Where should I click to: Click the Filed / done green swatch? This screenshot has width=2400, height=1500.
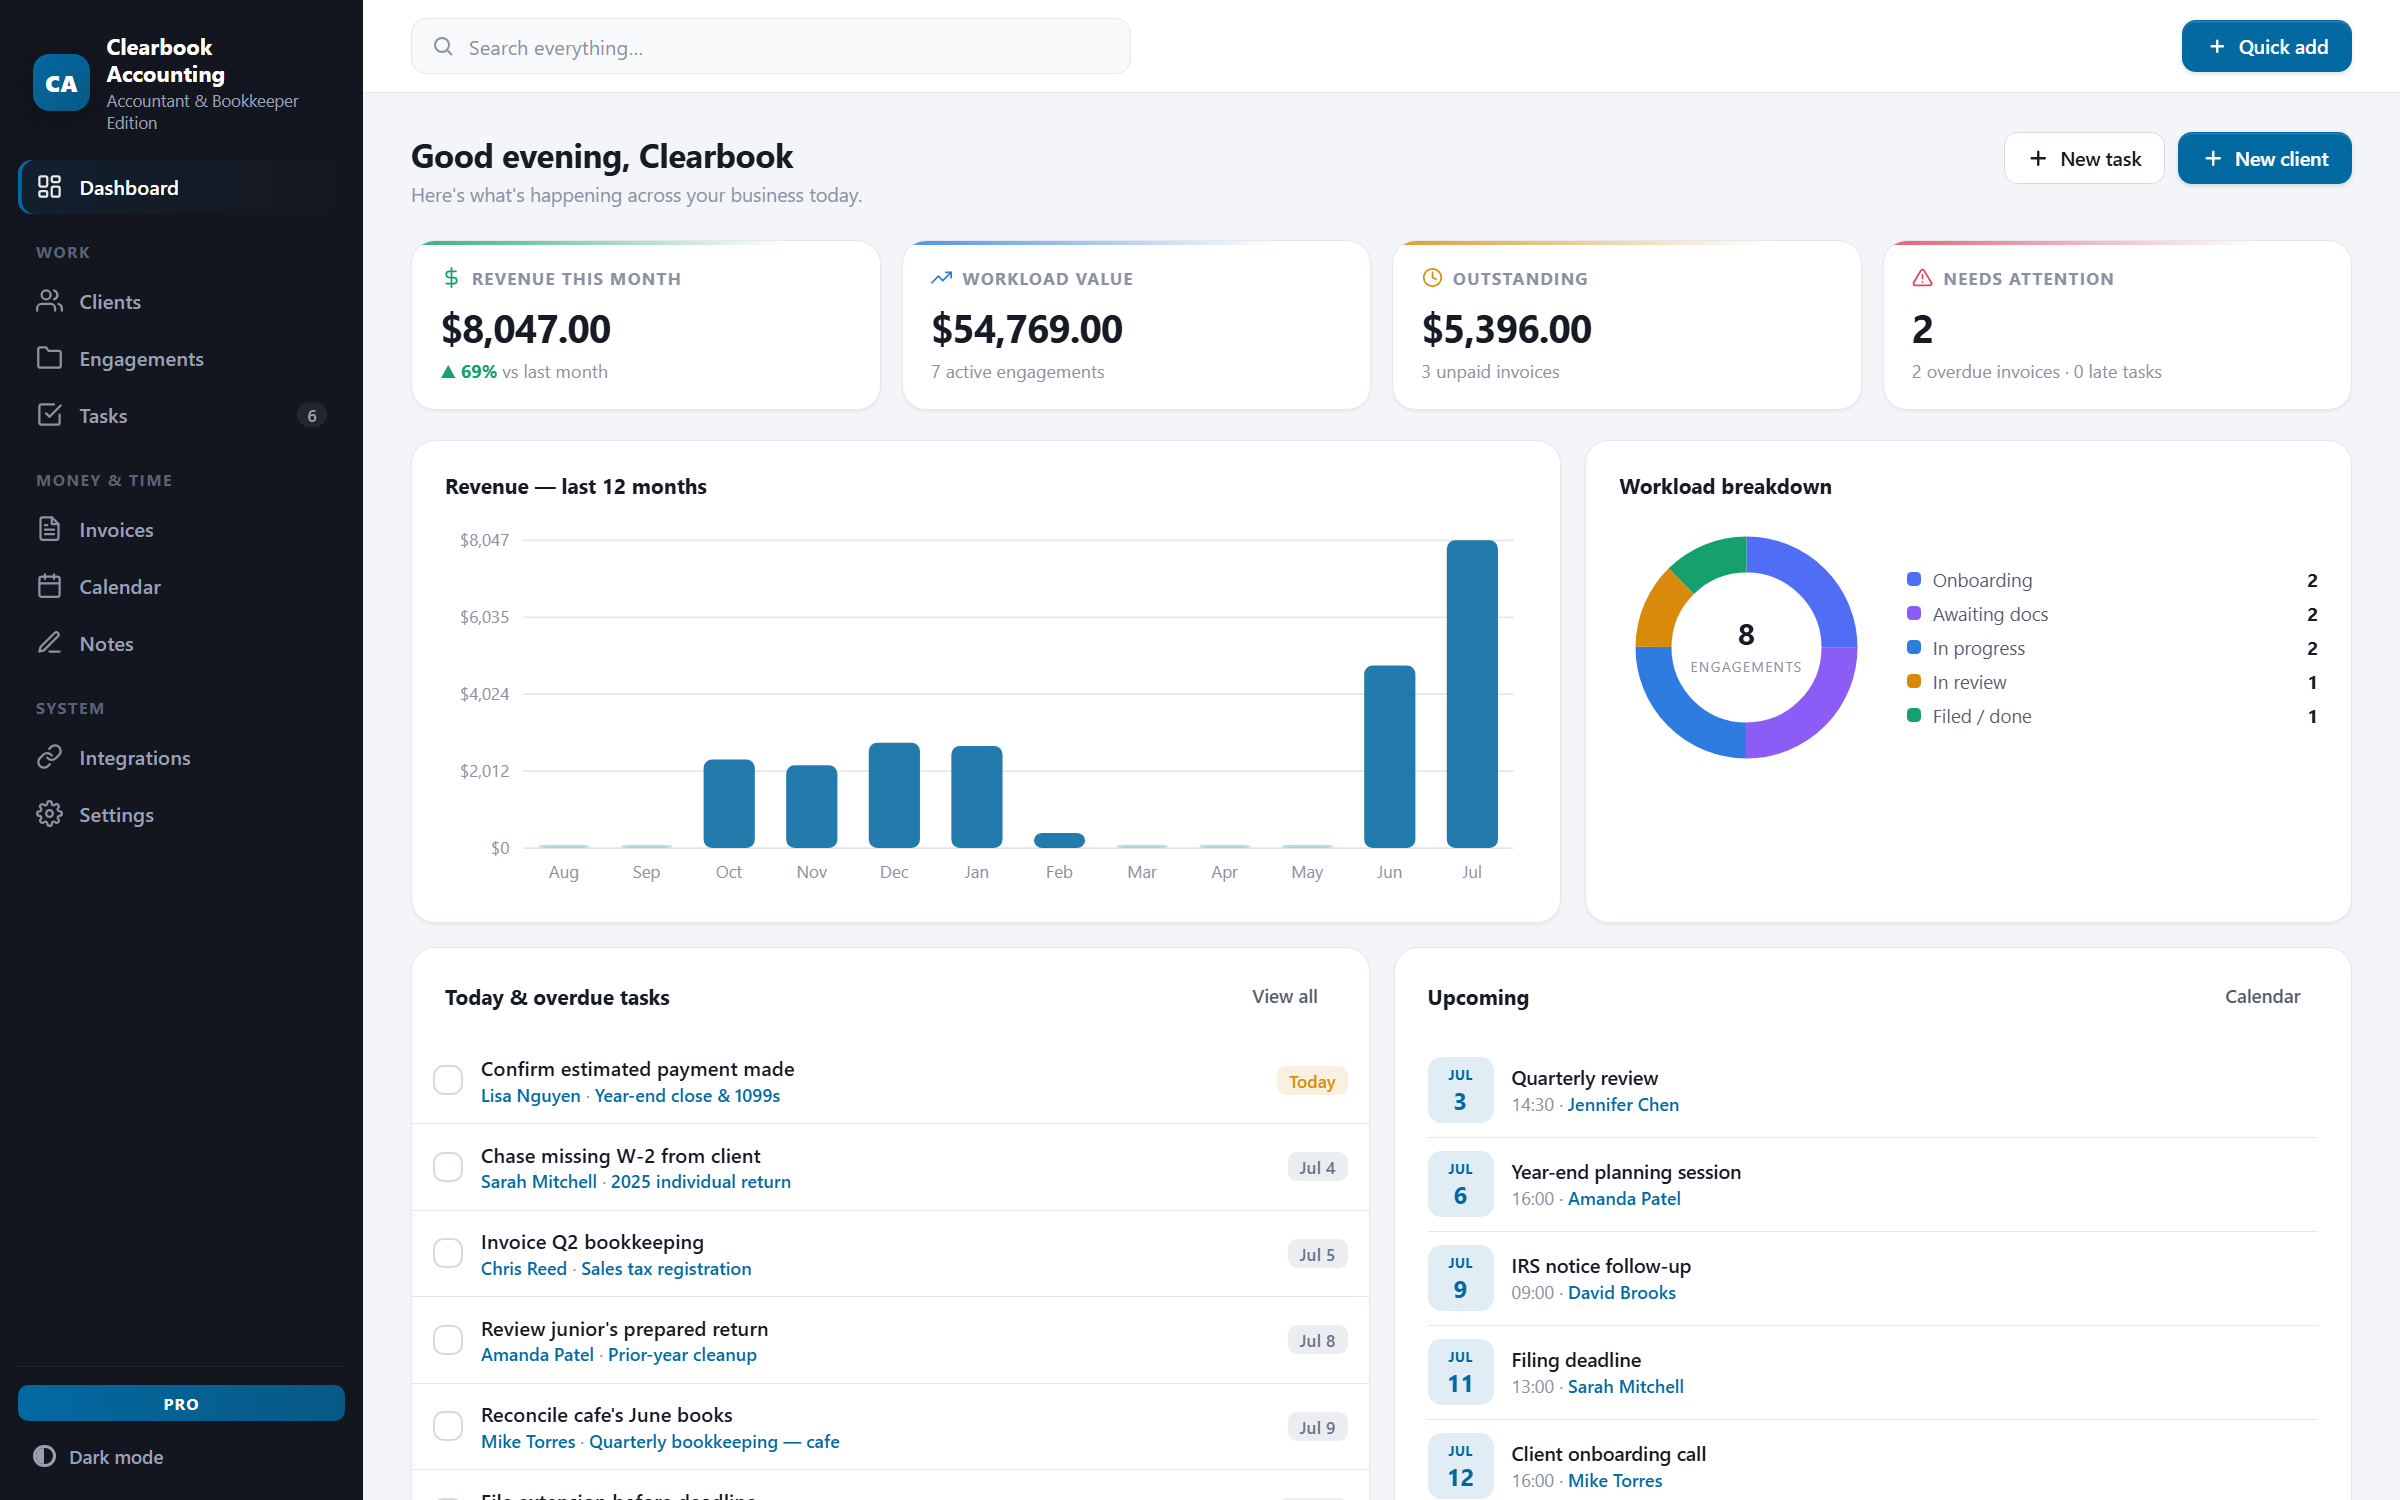(x=1914, y=715)
